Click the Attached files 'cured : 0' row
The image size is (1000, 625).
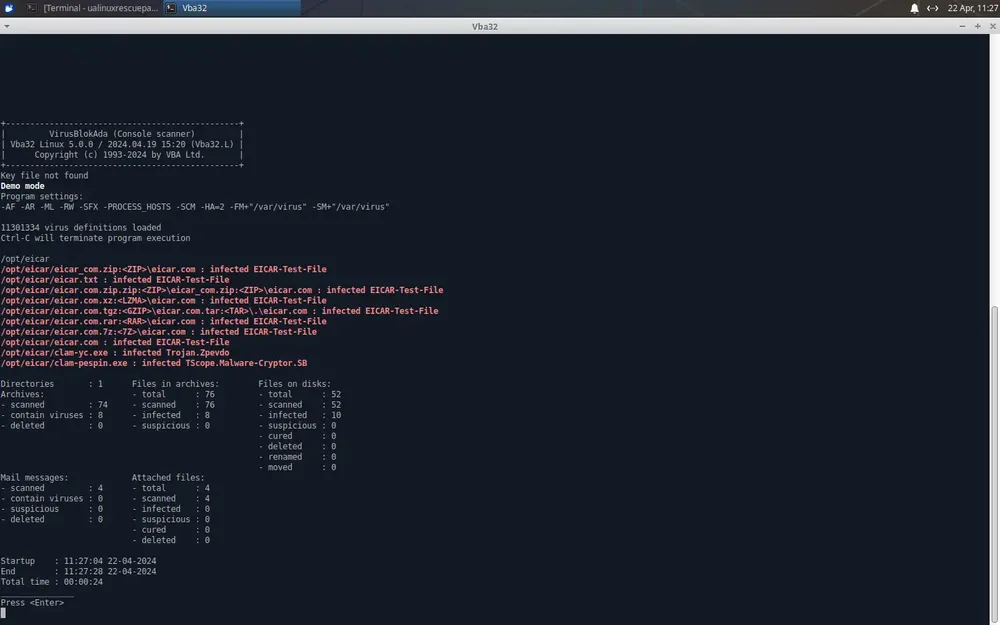pyautogui.click(x=171, y=530)
